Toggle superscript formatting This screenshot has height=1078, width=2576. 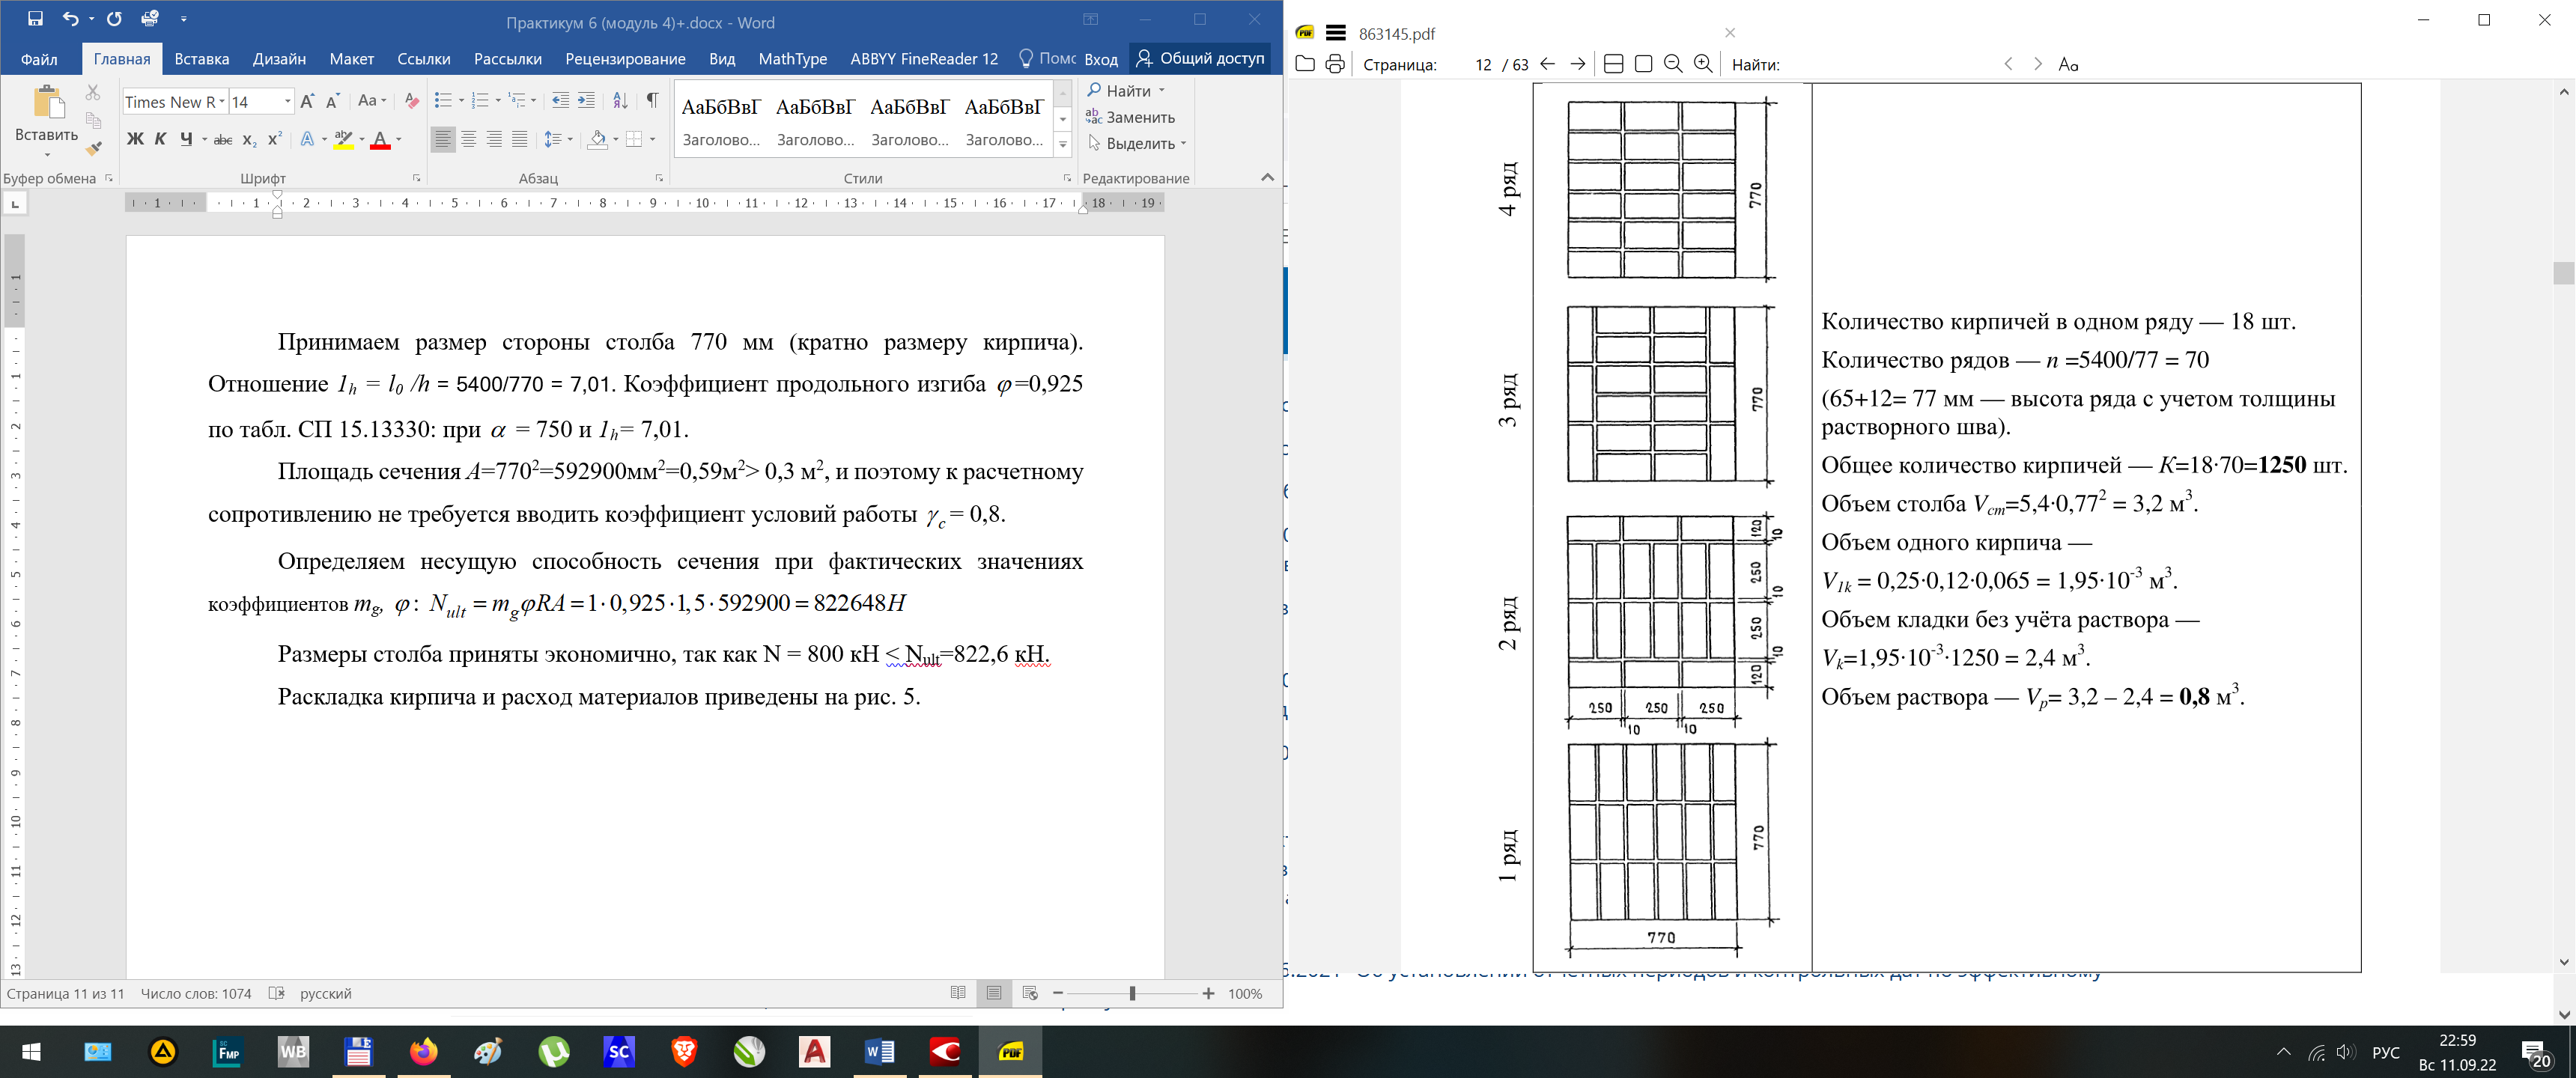tap(275, 139)
